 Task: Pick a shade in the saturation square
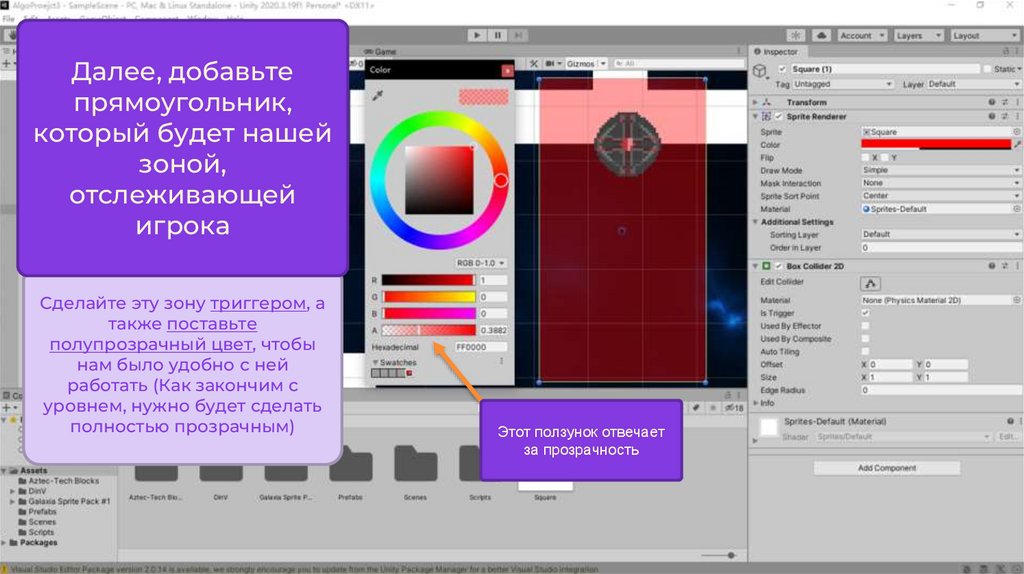coord(439,180)
